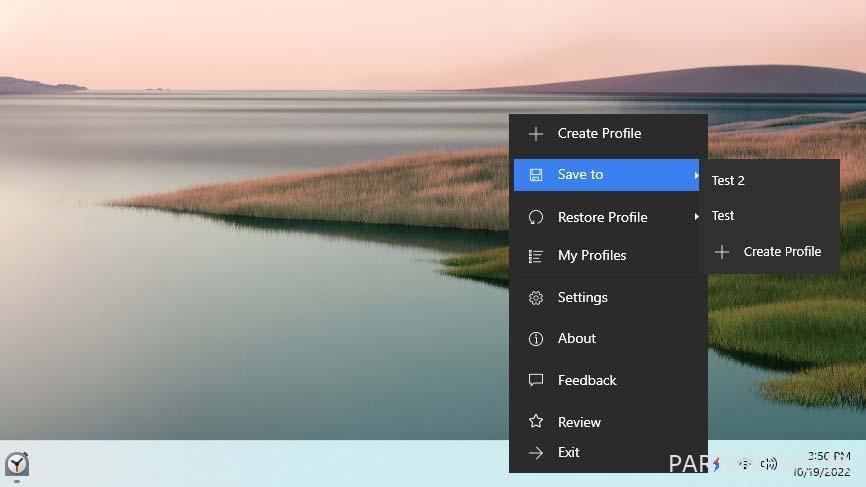Click the Feedback speech bubble icon

536,380
